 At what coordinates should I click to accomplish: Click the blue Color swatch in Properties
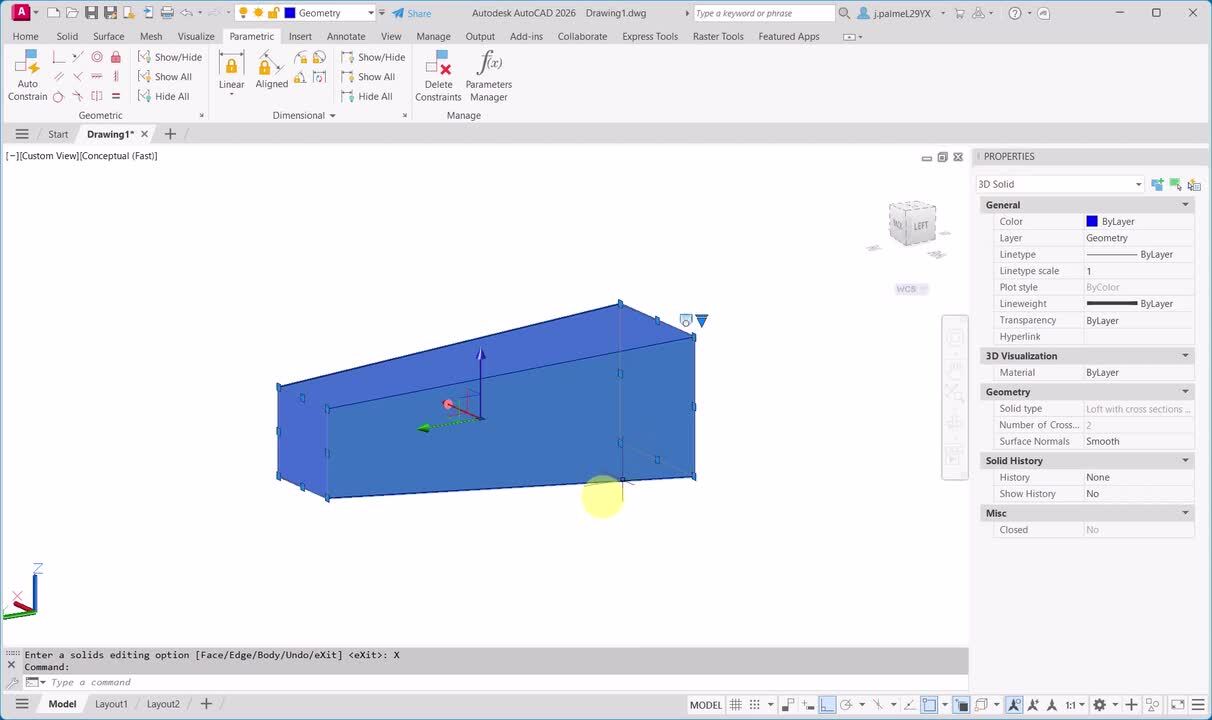point(1092,222)
